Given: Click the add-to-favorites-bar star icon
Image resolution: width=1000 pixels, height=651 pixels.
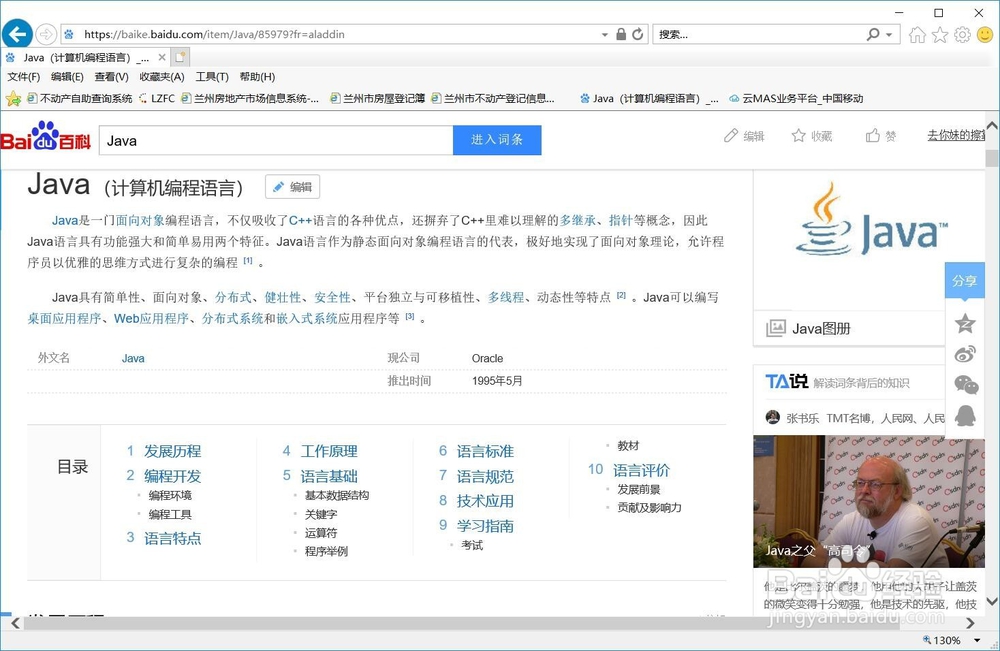Looking at the screenshot, I should tap(13, 98).
